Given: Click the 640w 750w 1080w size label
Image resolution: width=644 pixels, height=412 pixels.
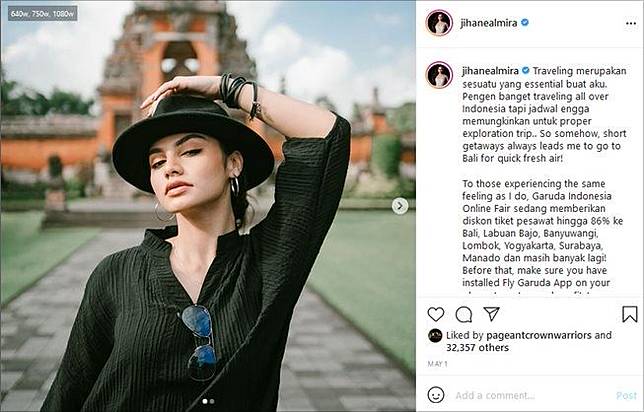Looking at the screenshot, I should coord(42,14).
